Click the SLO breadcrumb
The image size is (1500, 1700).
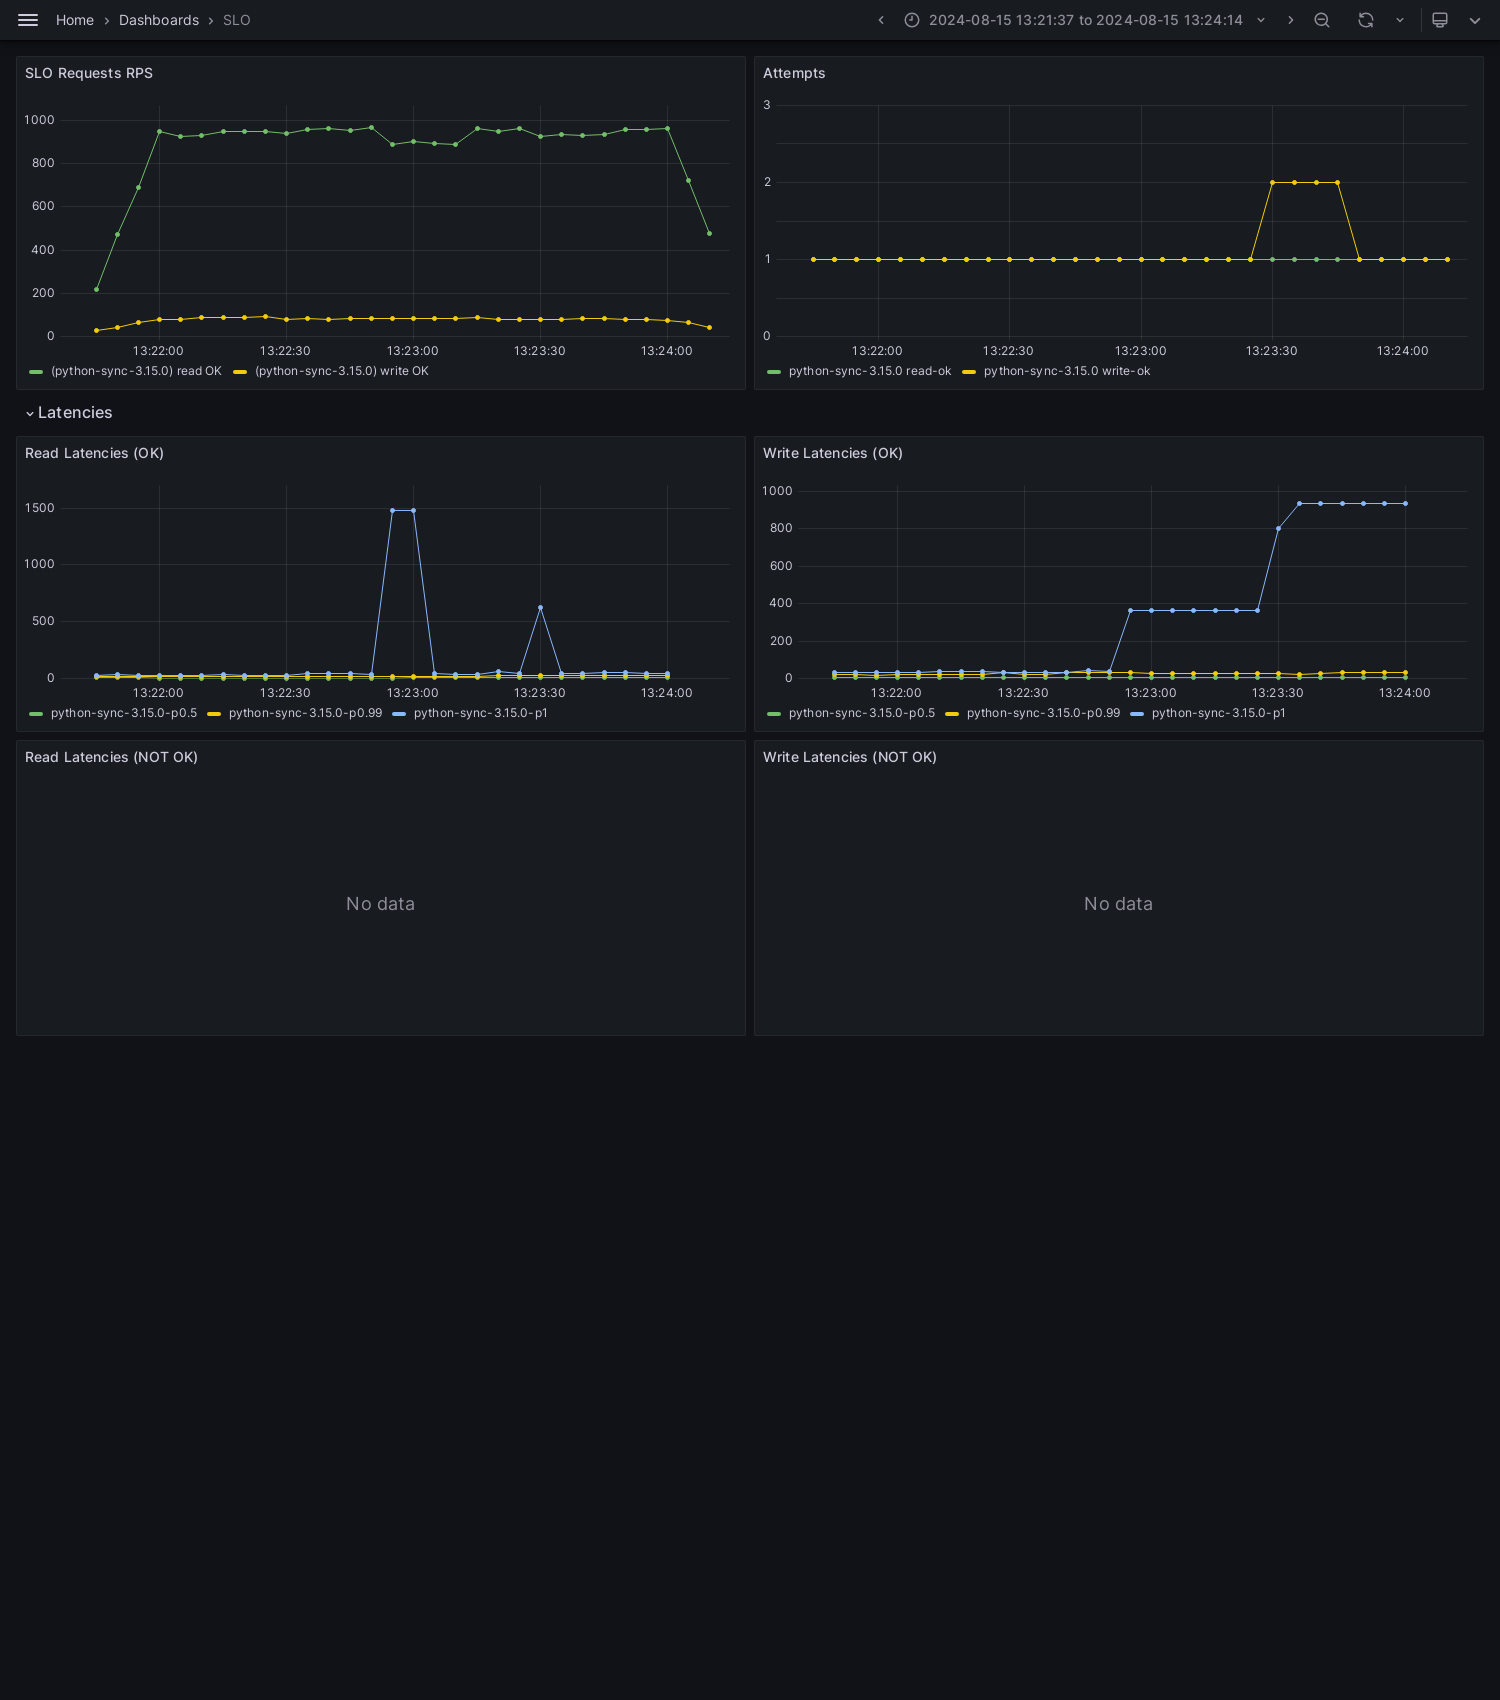pyautogui.click(x=237, y=20)
